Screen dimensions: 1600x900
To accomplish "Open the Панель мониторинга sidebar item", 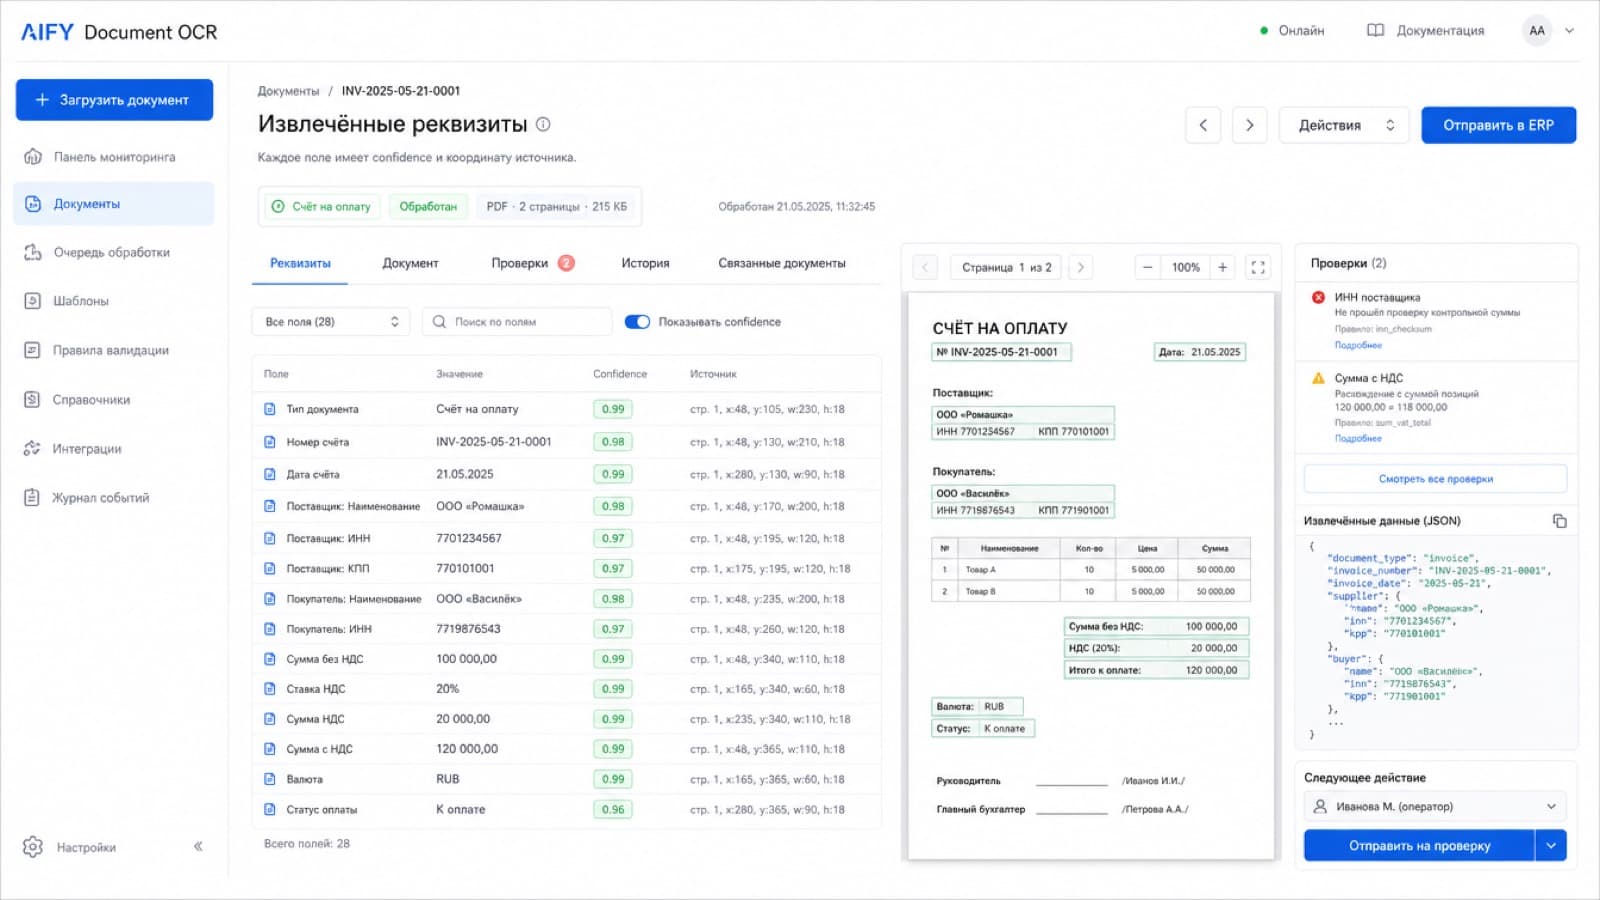I will 114,157.
